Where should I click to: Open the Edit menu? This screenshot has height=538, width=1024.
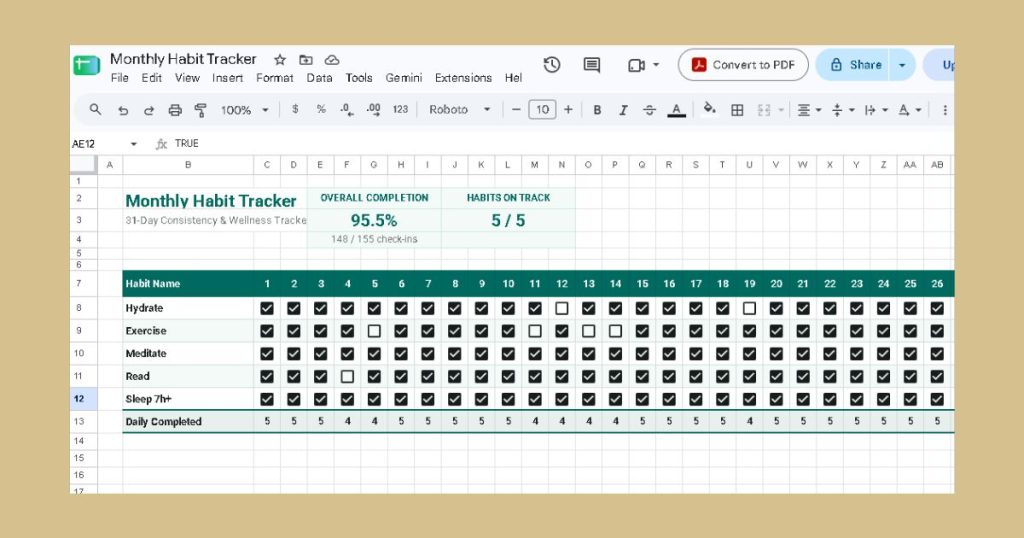[152, 78]
